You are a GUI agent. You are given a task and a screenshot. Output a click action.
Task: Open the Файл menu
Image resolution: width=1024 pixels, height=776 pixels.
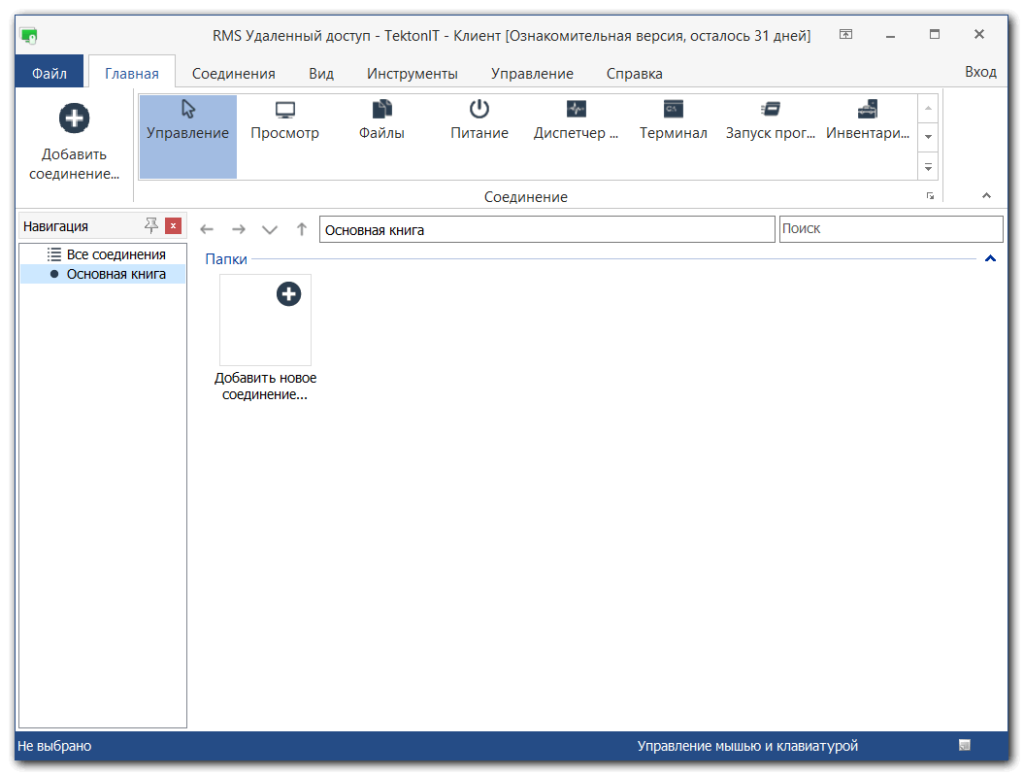click(49, 73)
